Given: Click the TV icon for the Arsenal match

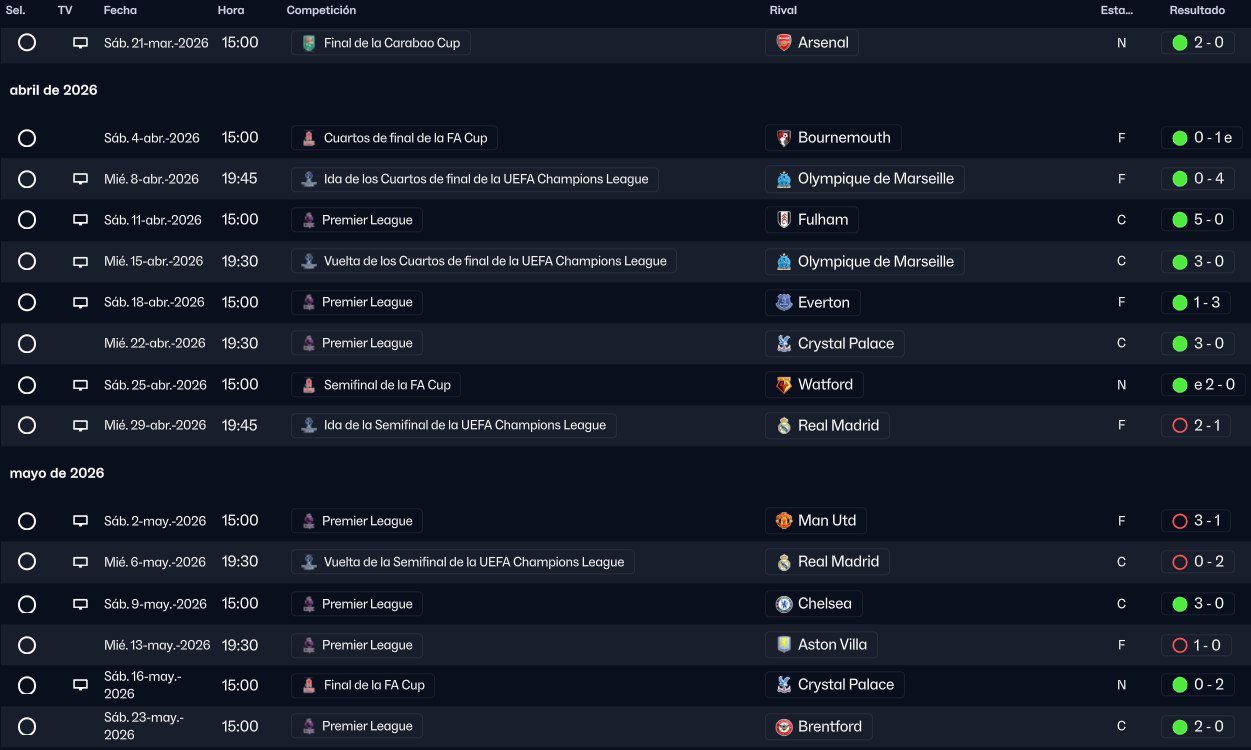Looking at the screenshot, I should (x=81, y=43).
